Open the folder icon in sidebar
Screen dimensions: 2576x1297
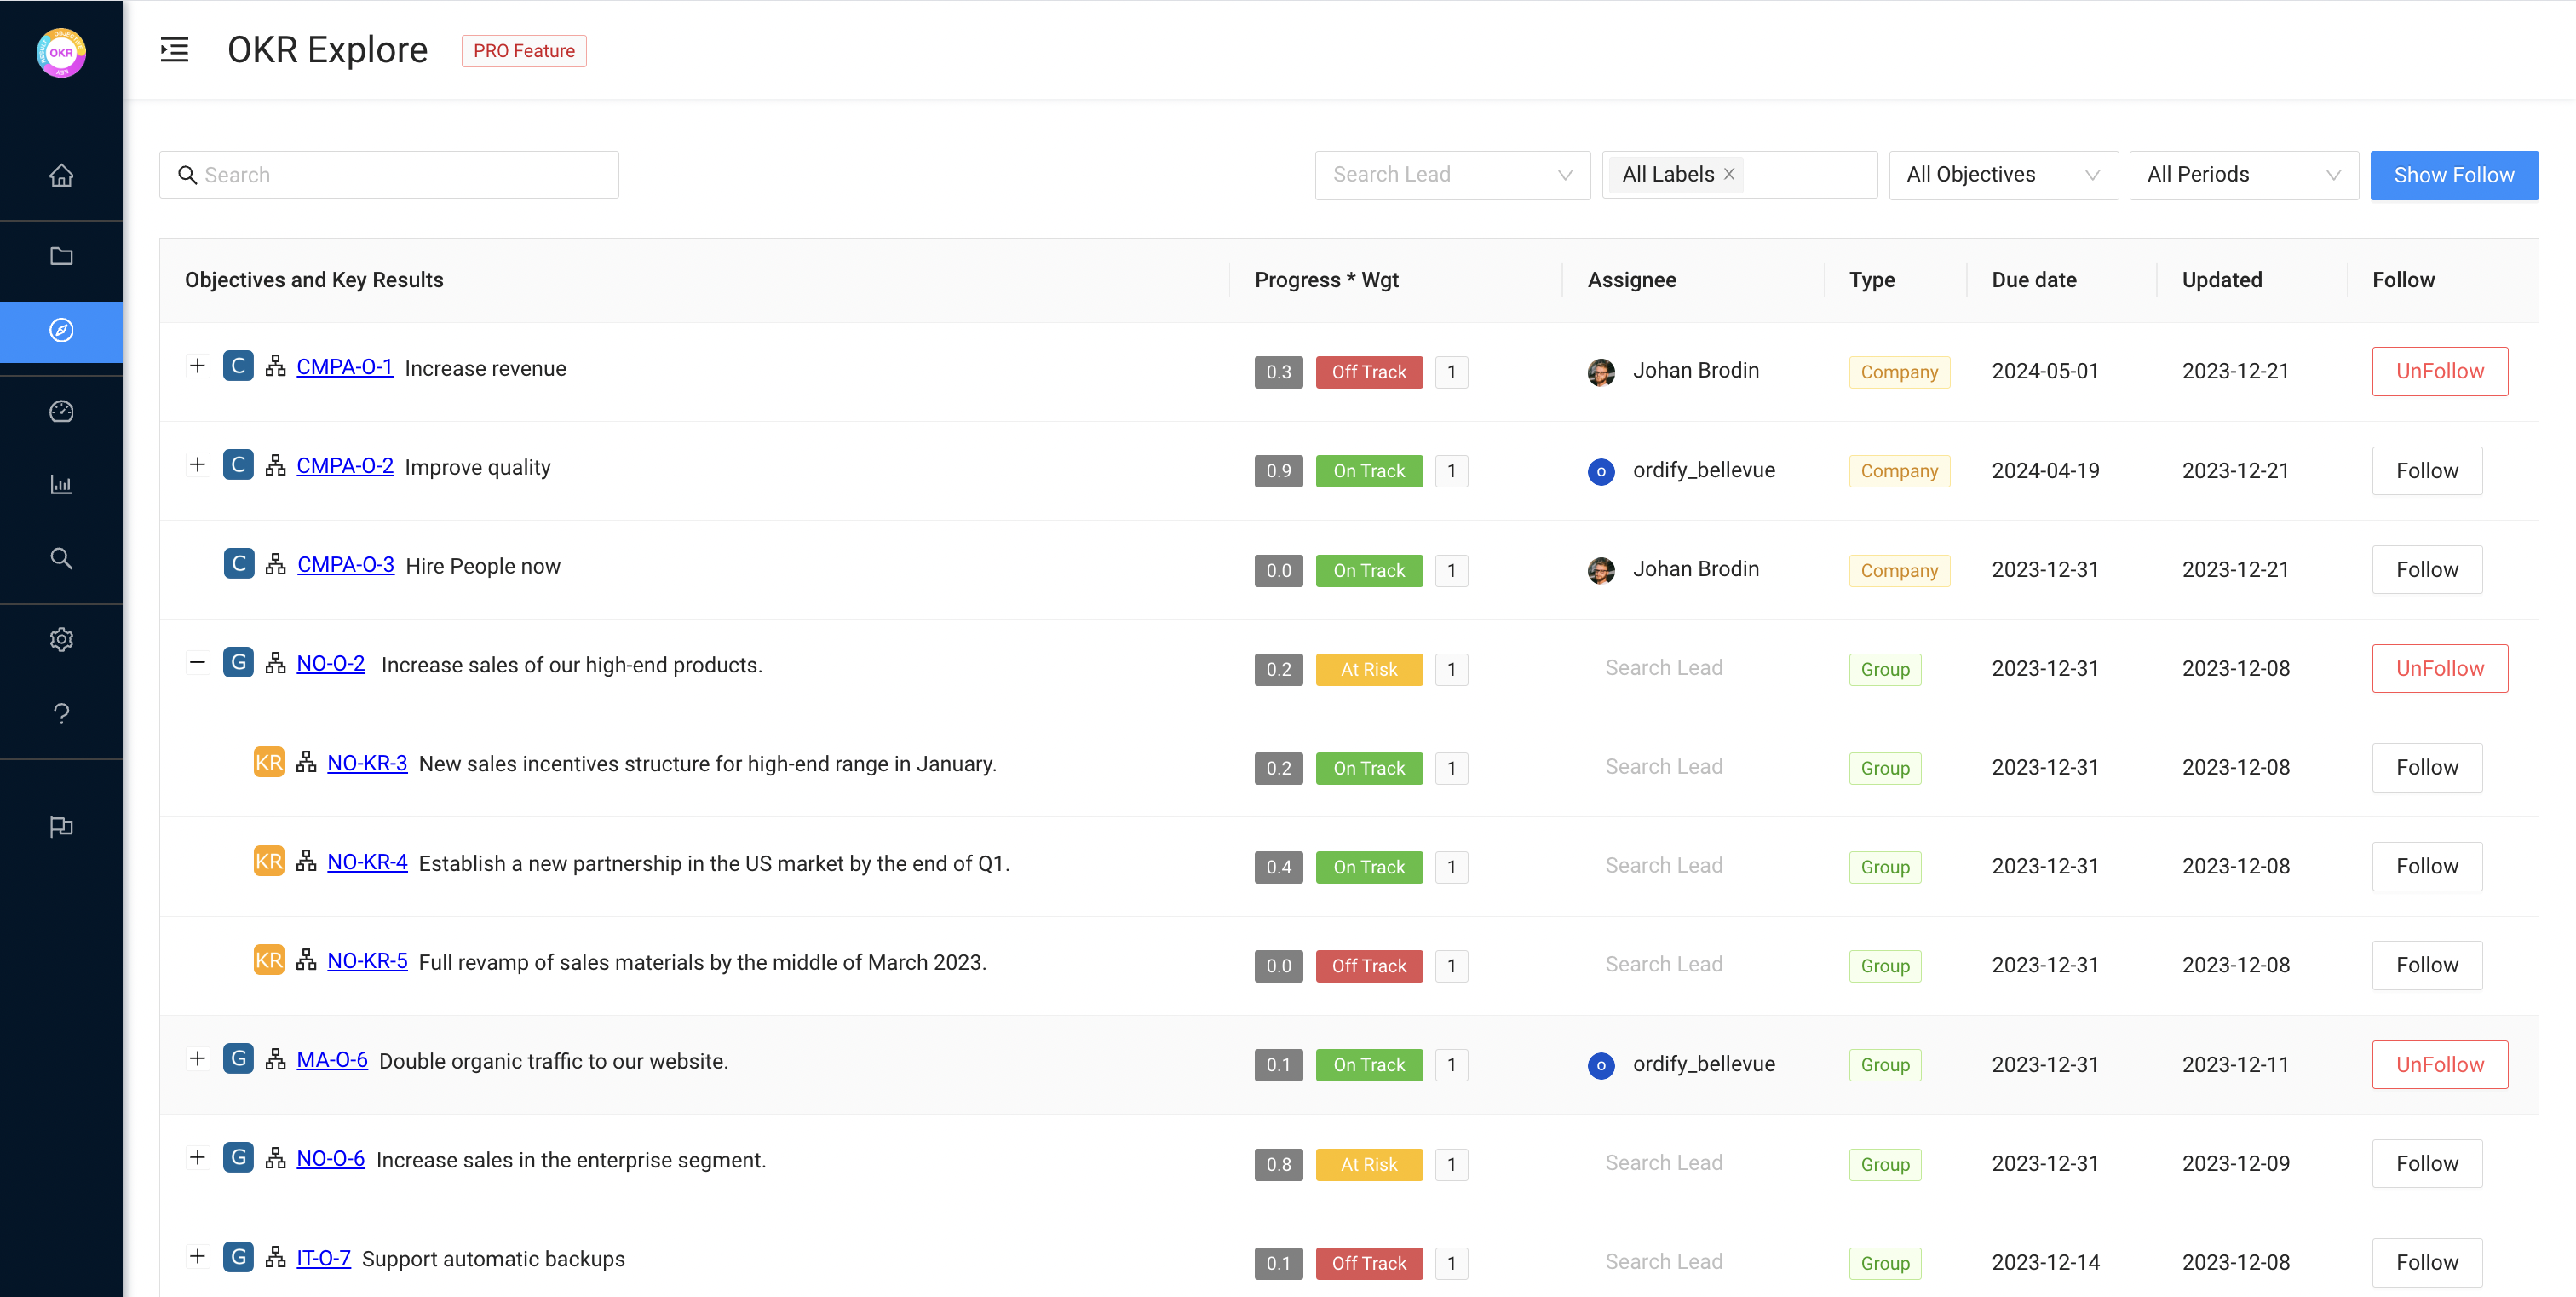(x=61, y=256)
